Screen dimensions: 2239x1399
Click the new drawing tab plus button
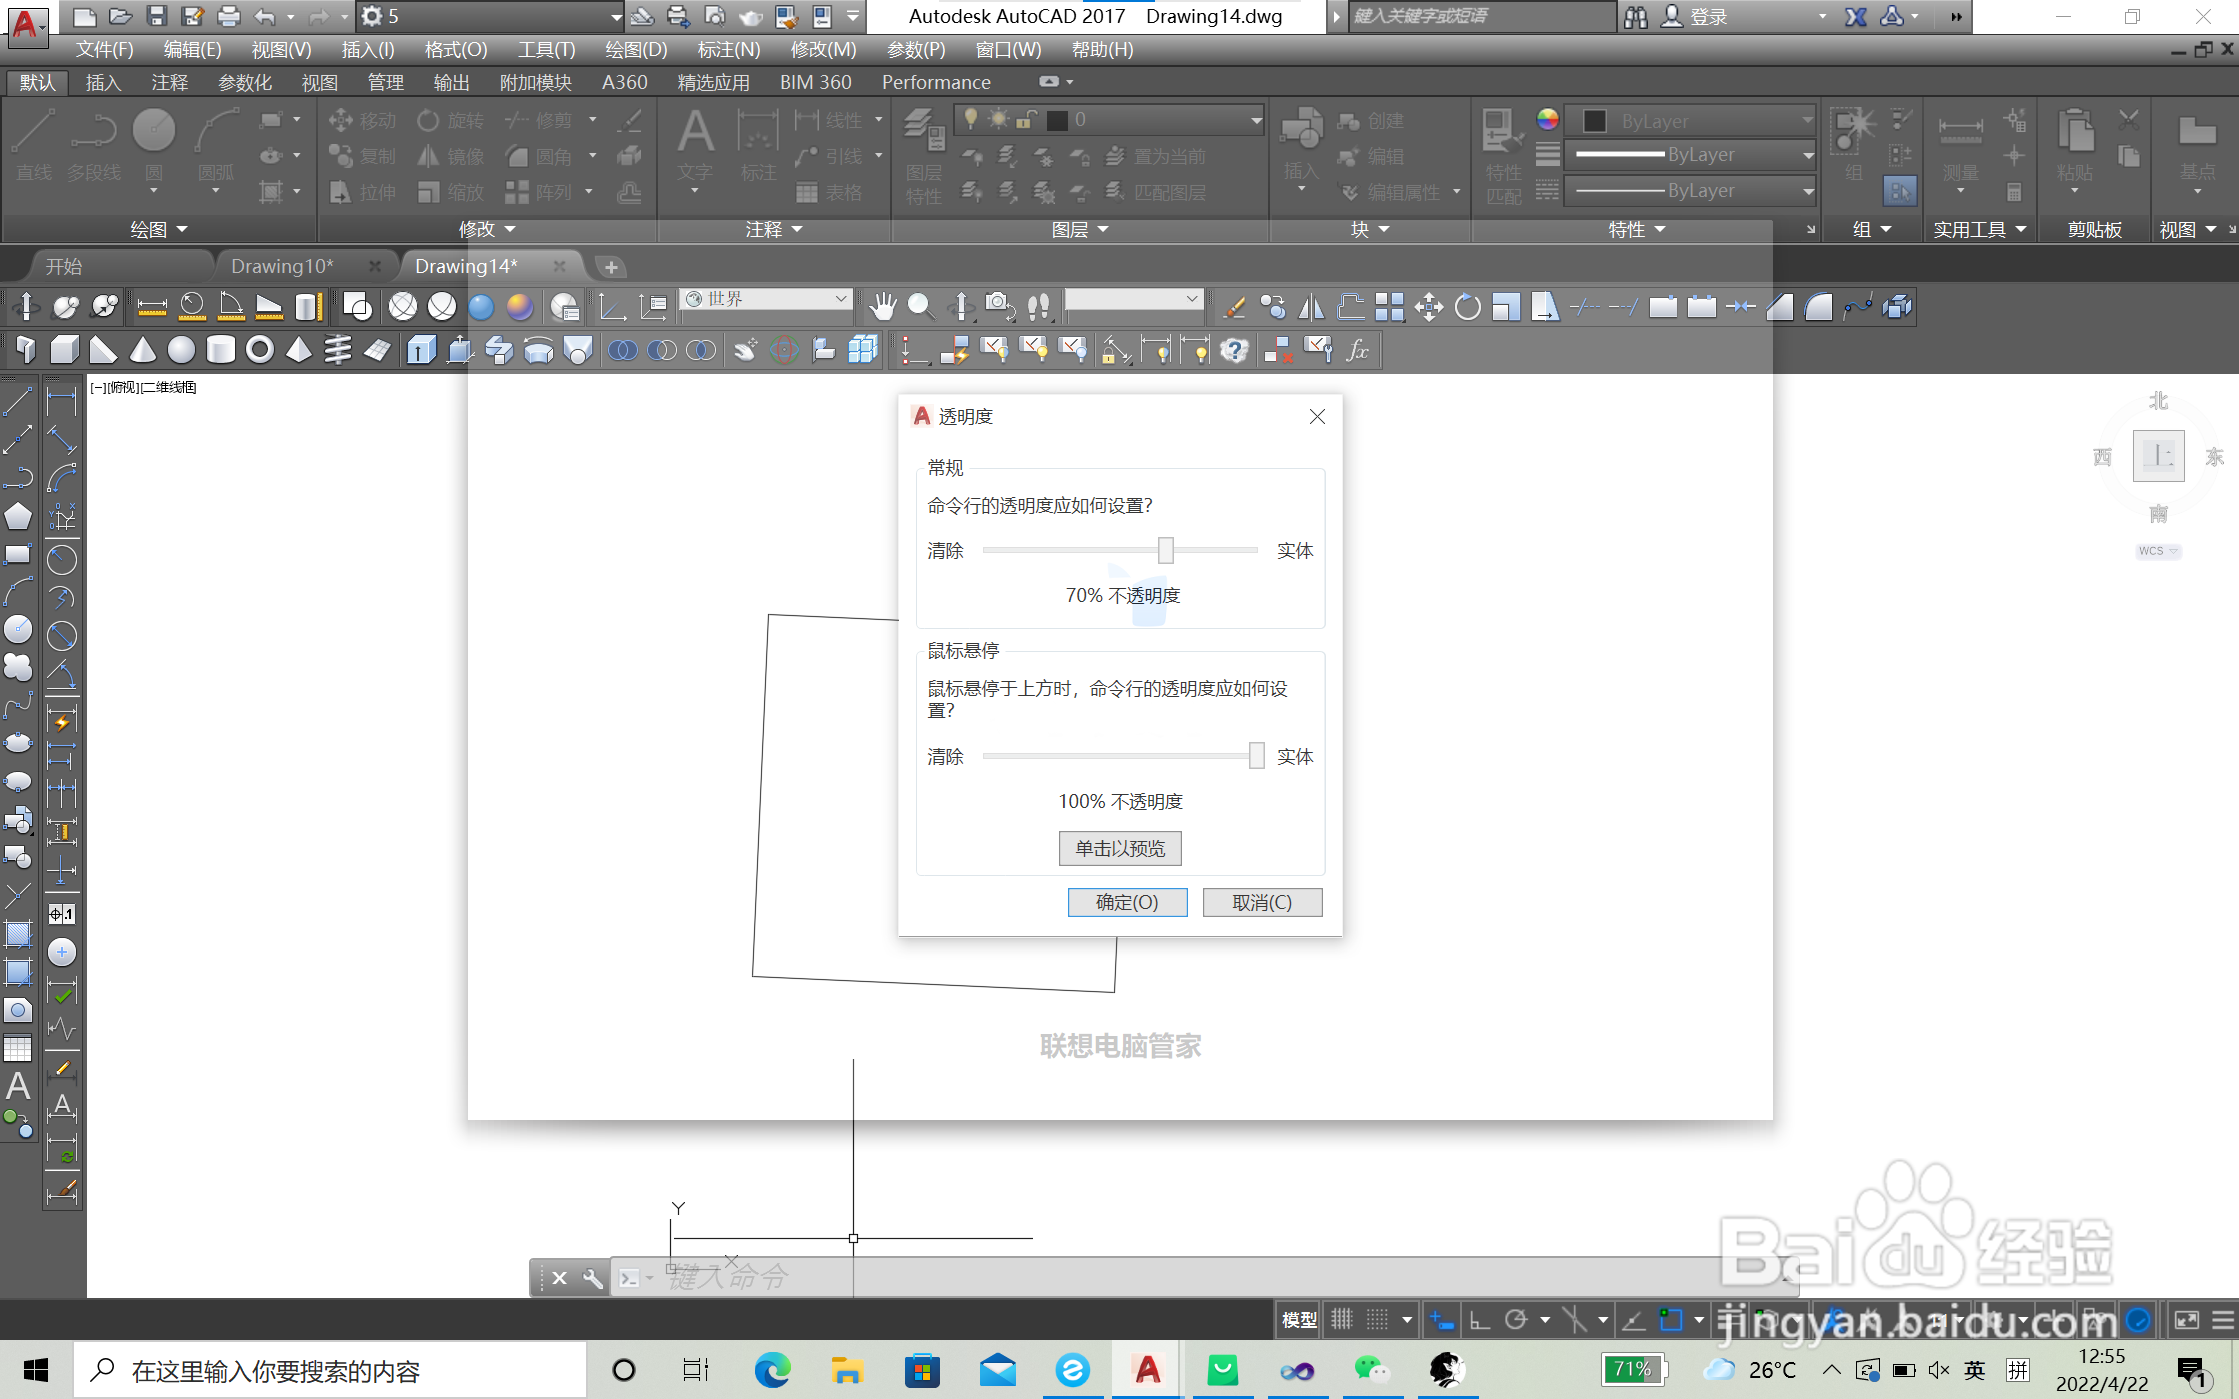[x=611, y=267]
